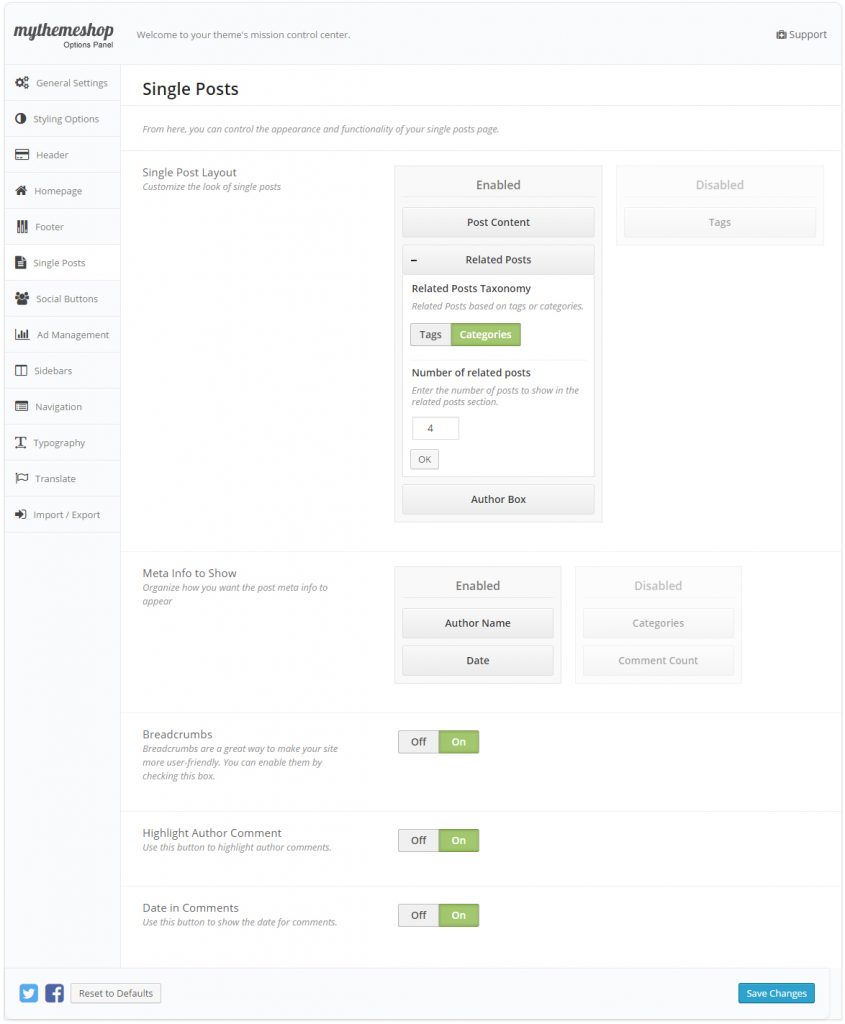
Task: Click the Homepage house icon
Action: coord(22,191)
